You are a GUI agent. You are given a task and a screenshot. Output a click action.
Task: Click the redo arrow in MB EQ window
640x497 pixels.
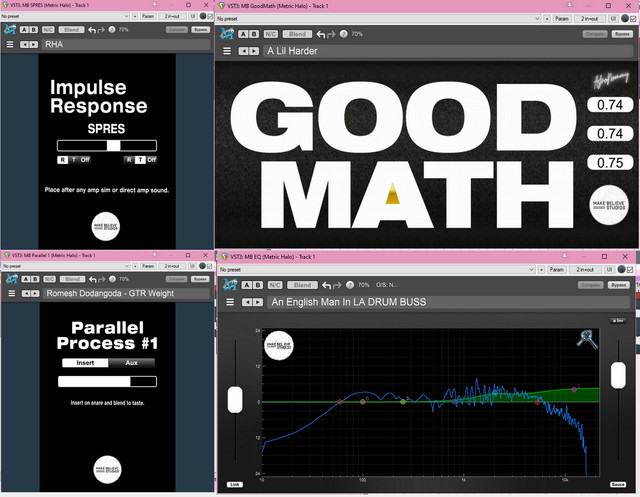(337, 285)
